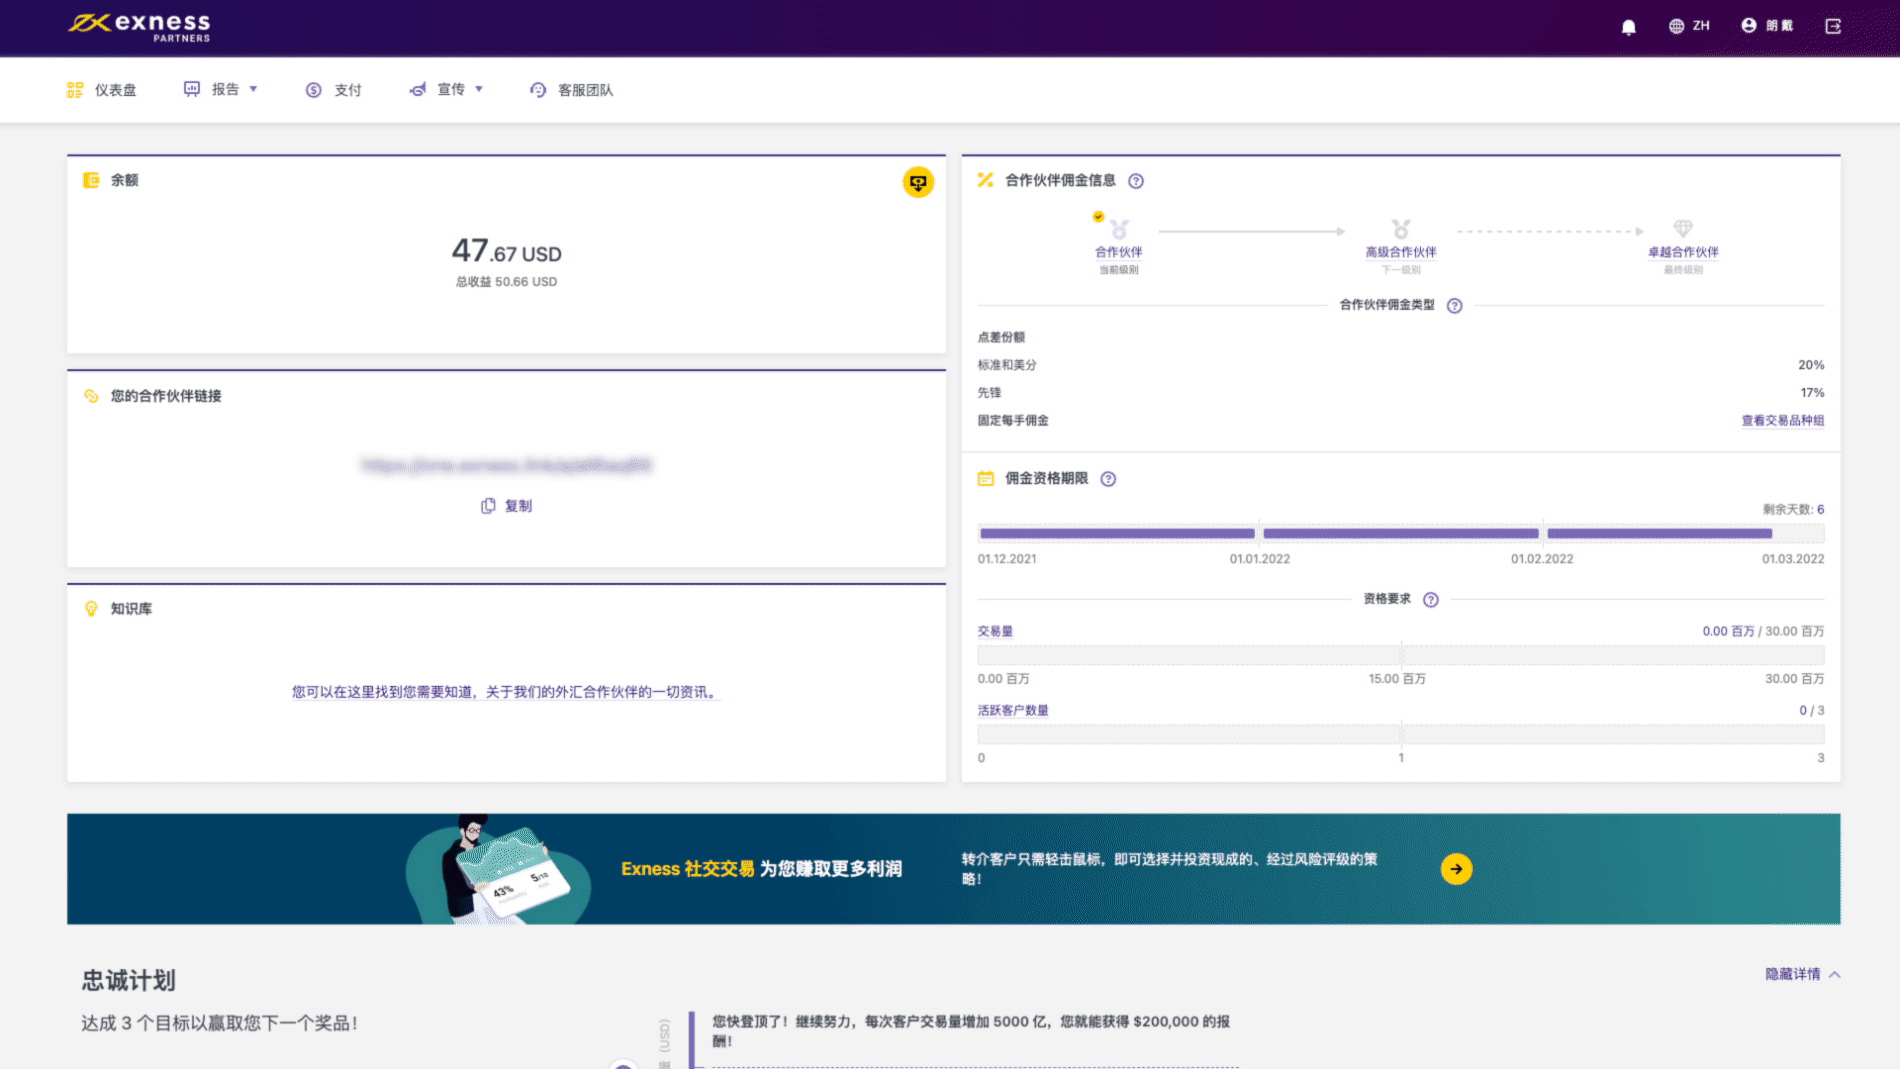Go to the 支付 payments page
The width and height of the screenshot is (1900, 1069).
pyautogui.click(x=334, y=90)
